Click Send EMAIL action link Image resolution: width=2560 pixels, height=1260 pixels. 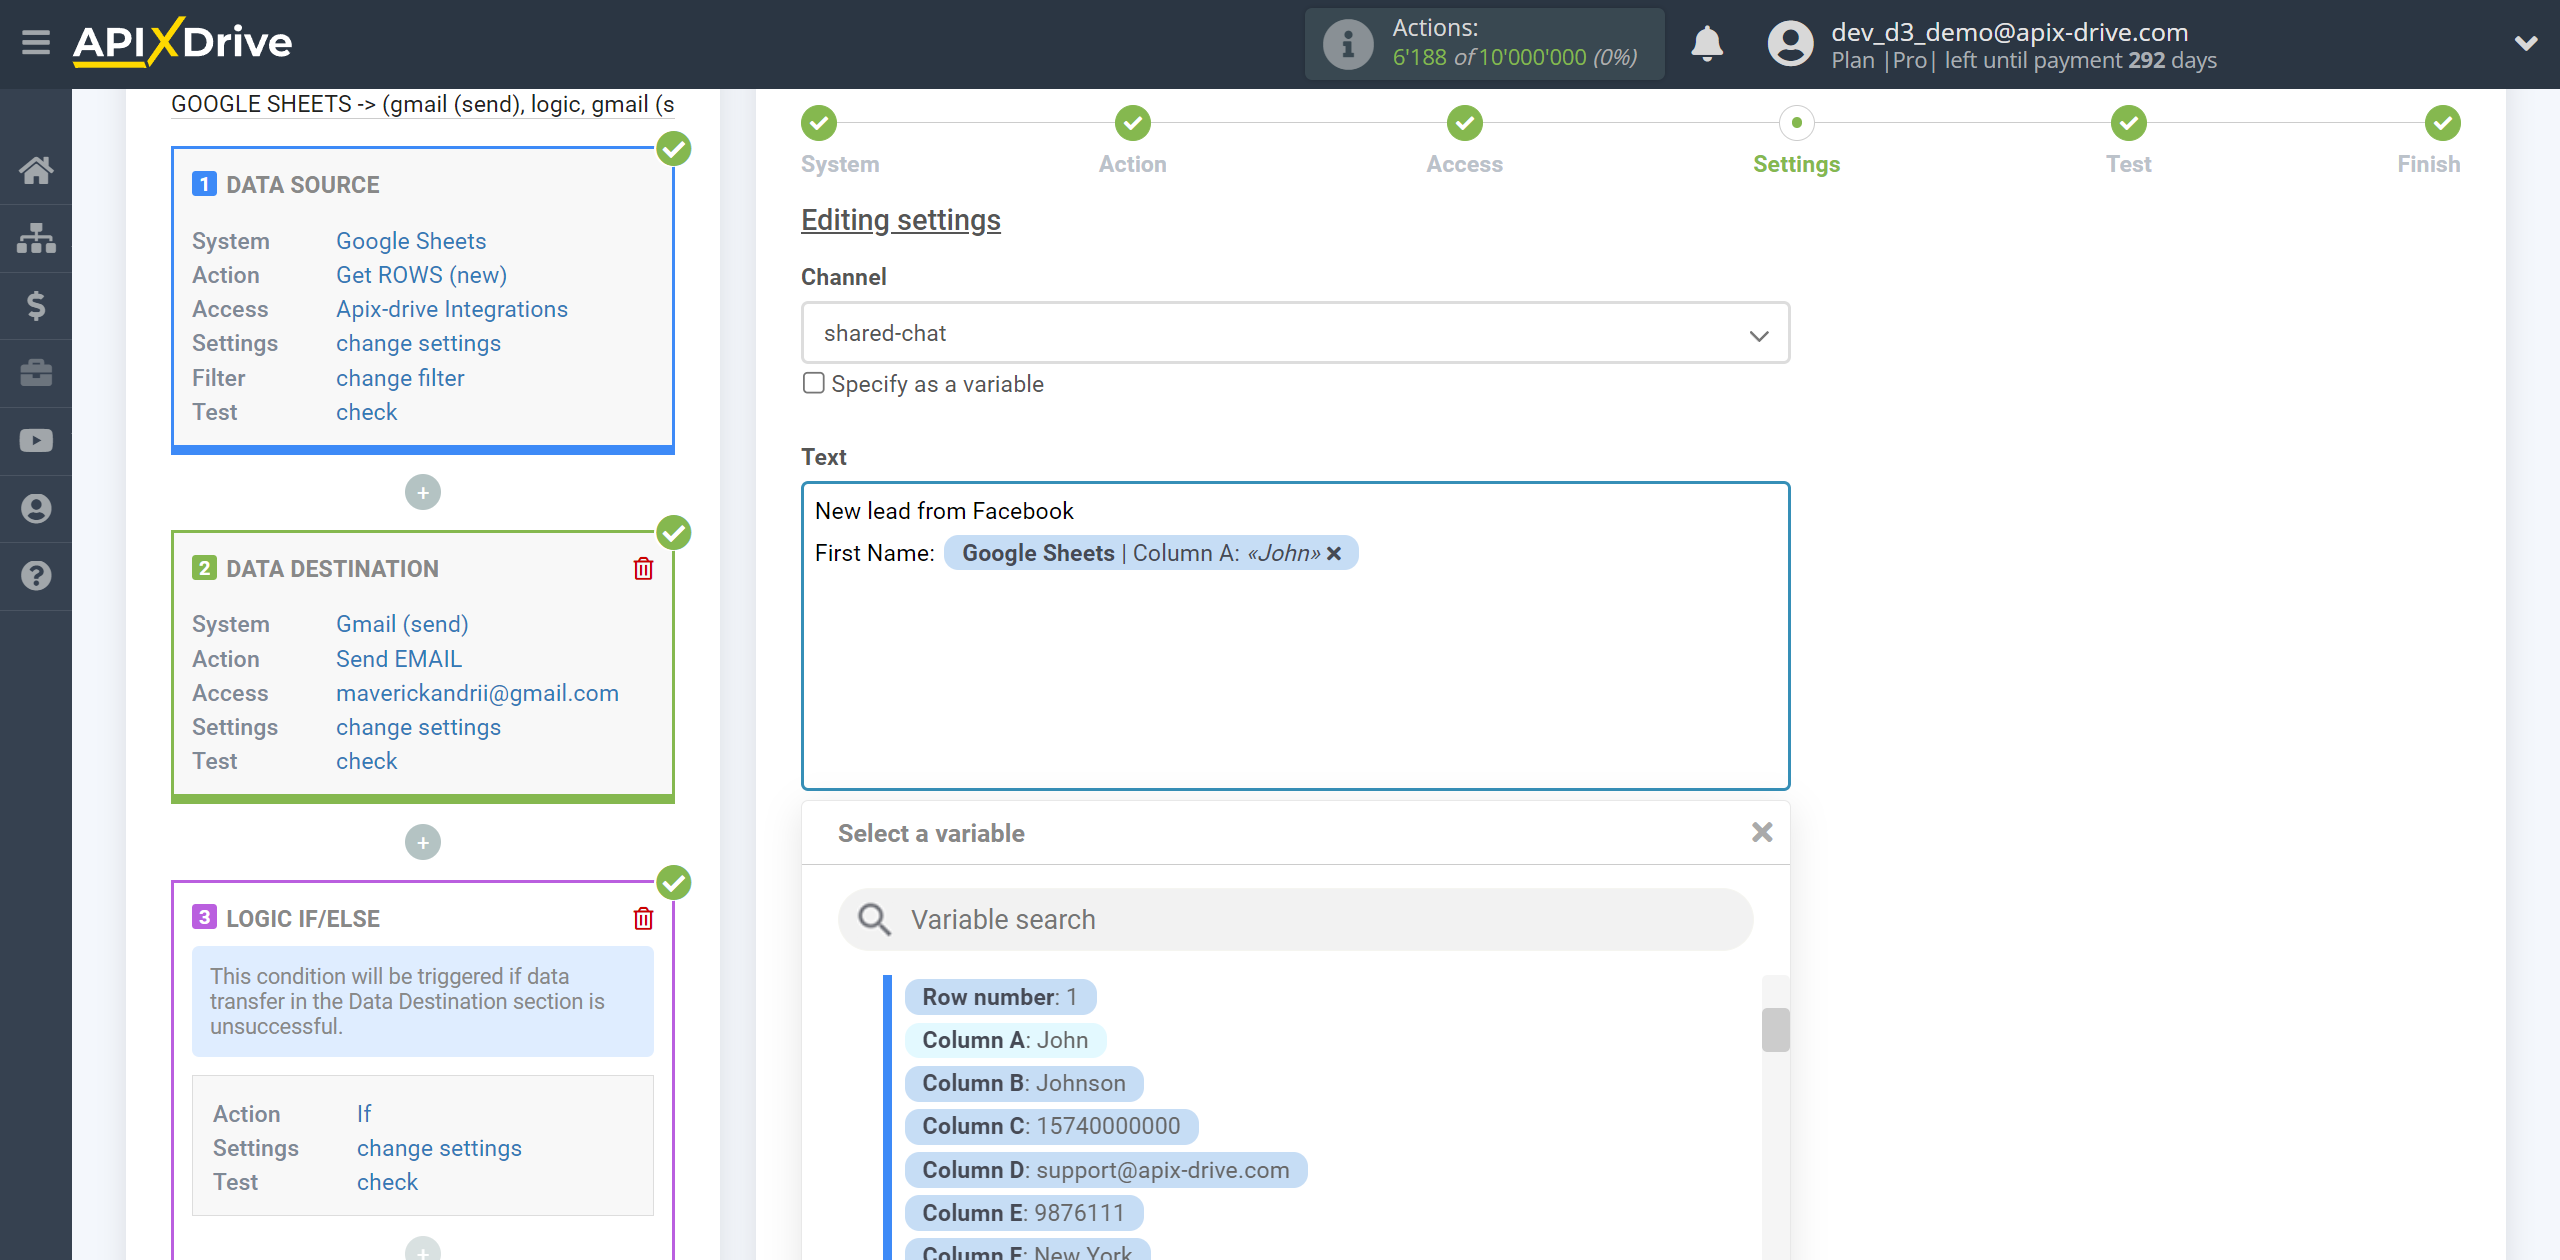pyautogui.click(x=399, y=659)
